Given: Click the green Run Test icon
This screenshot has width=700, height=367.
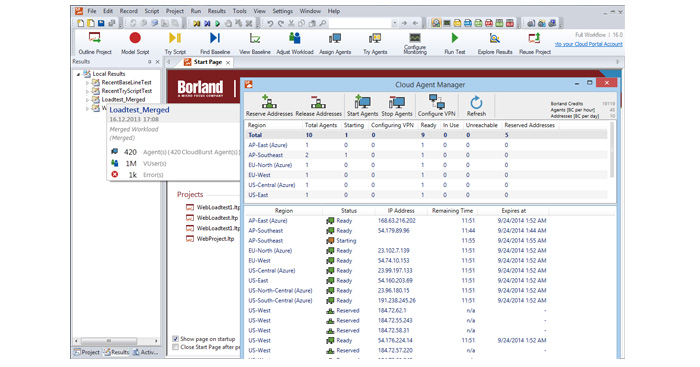Looking at the screenshot, I should (454, 38).
